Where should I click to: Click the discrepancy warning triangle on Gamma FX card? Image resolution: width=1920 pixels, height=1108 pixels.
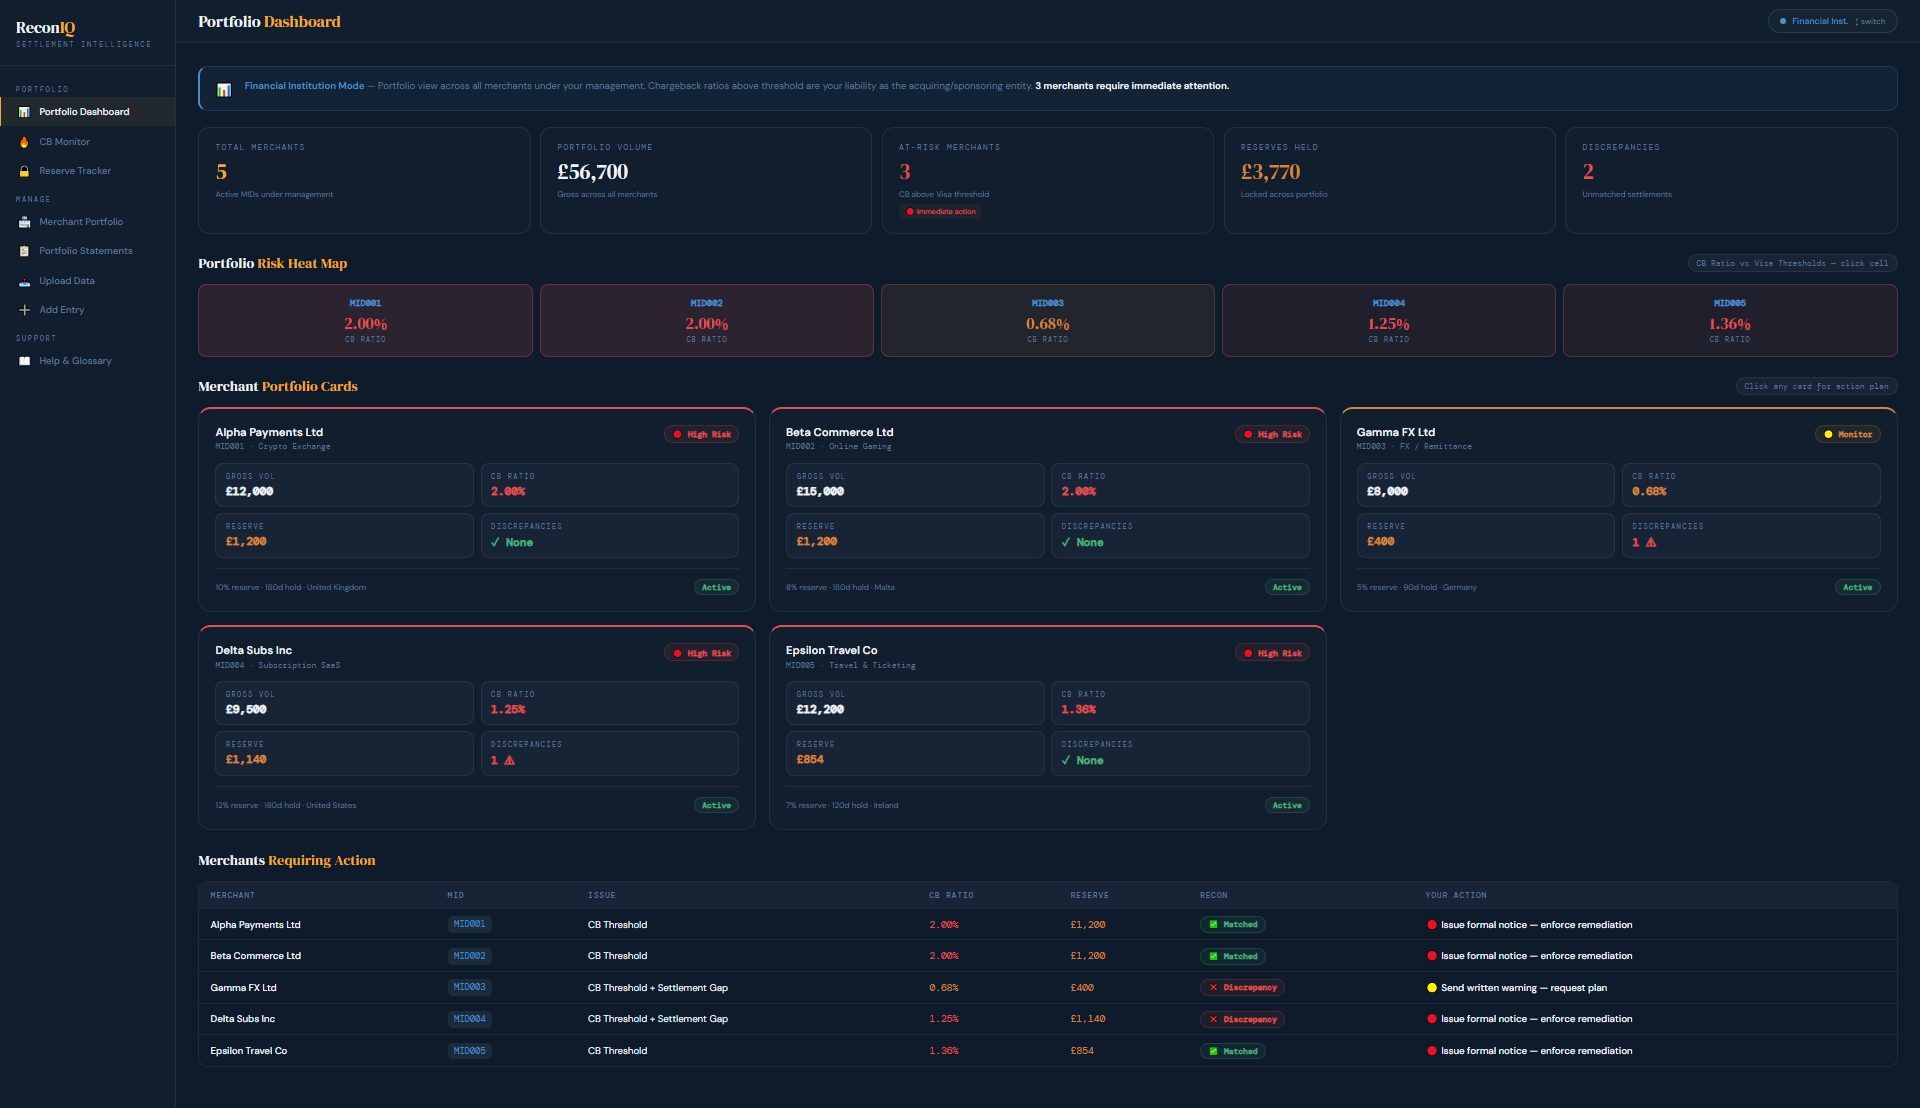[1650, 542]
